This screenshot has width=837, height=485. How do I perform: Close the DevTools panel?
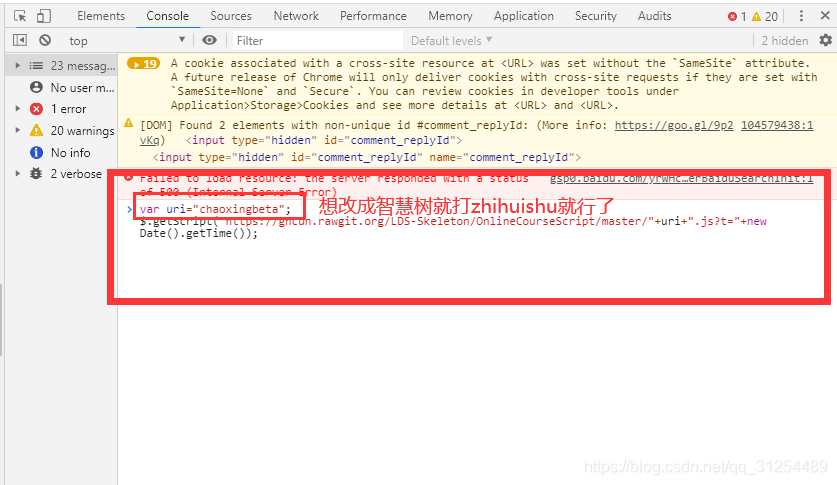coord(825,16)
